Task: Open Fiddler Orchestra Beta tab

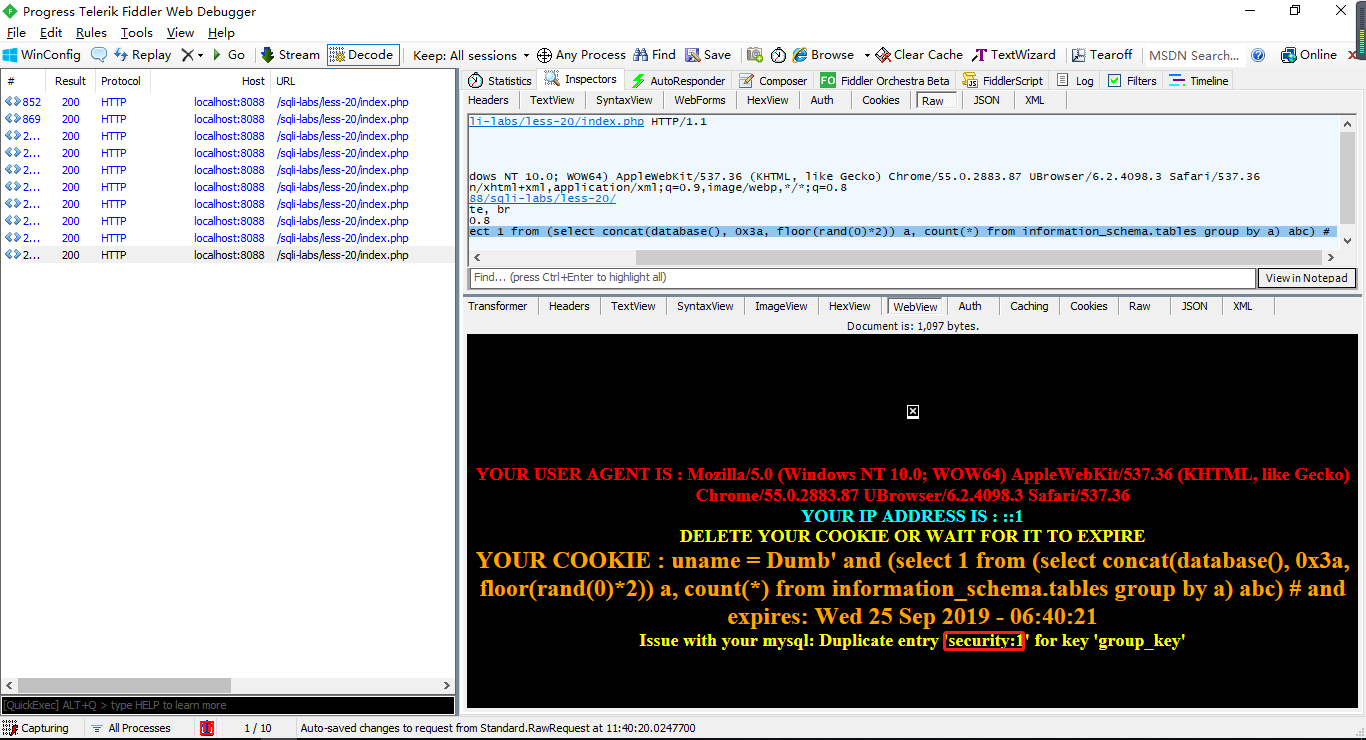Action: coord(884,80)
